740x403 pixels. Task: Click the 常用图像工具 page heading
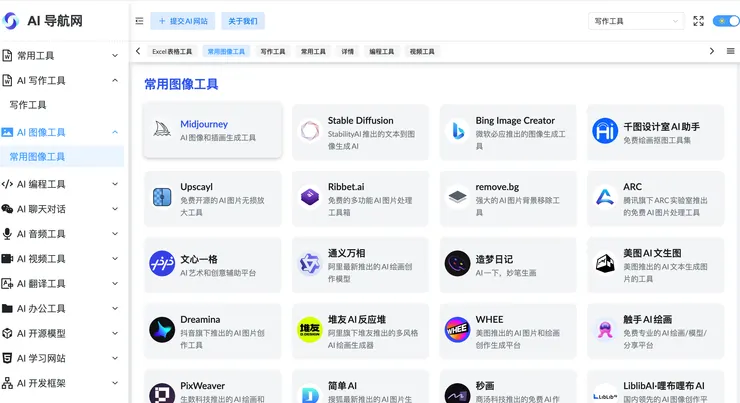tap(181, 84)
